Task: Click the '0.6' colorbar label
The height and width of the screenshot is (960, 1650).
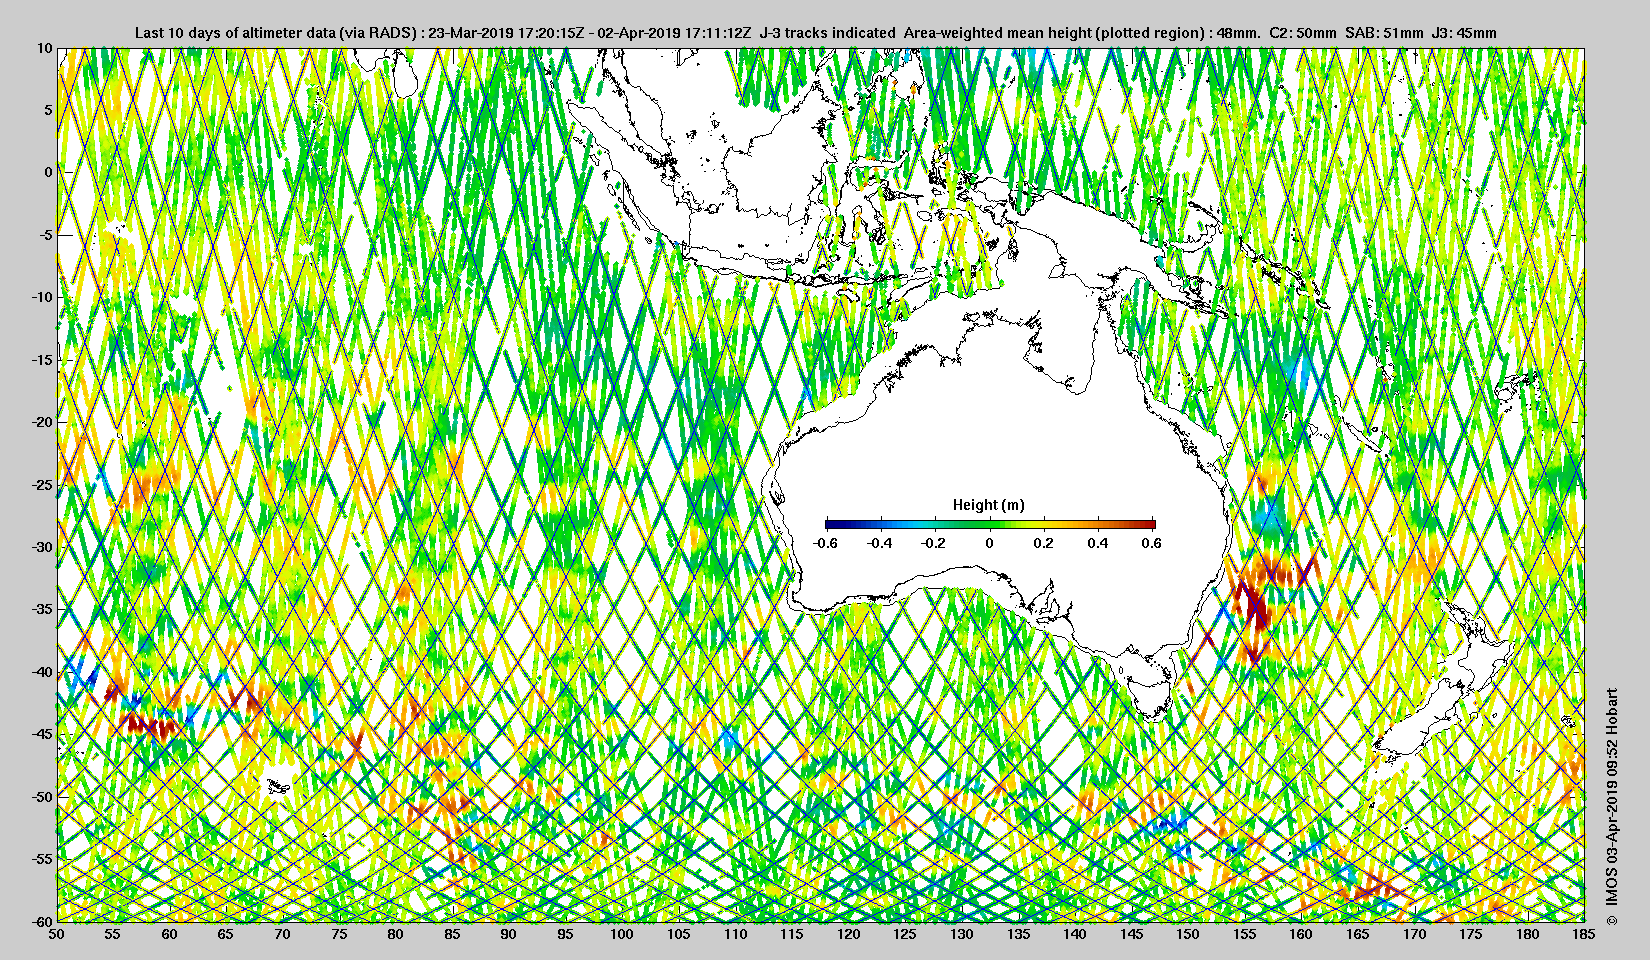Action: (x=1151, y=543)
